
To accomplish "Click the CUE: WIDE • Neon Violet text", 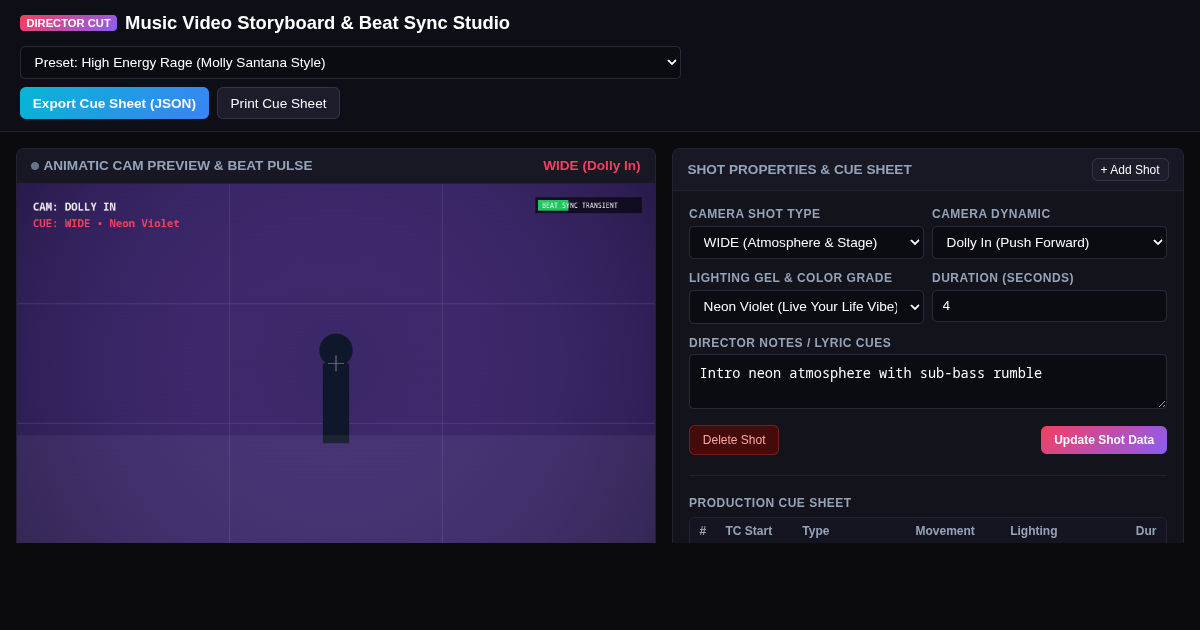I will click(x=106, y=224).
